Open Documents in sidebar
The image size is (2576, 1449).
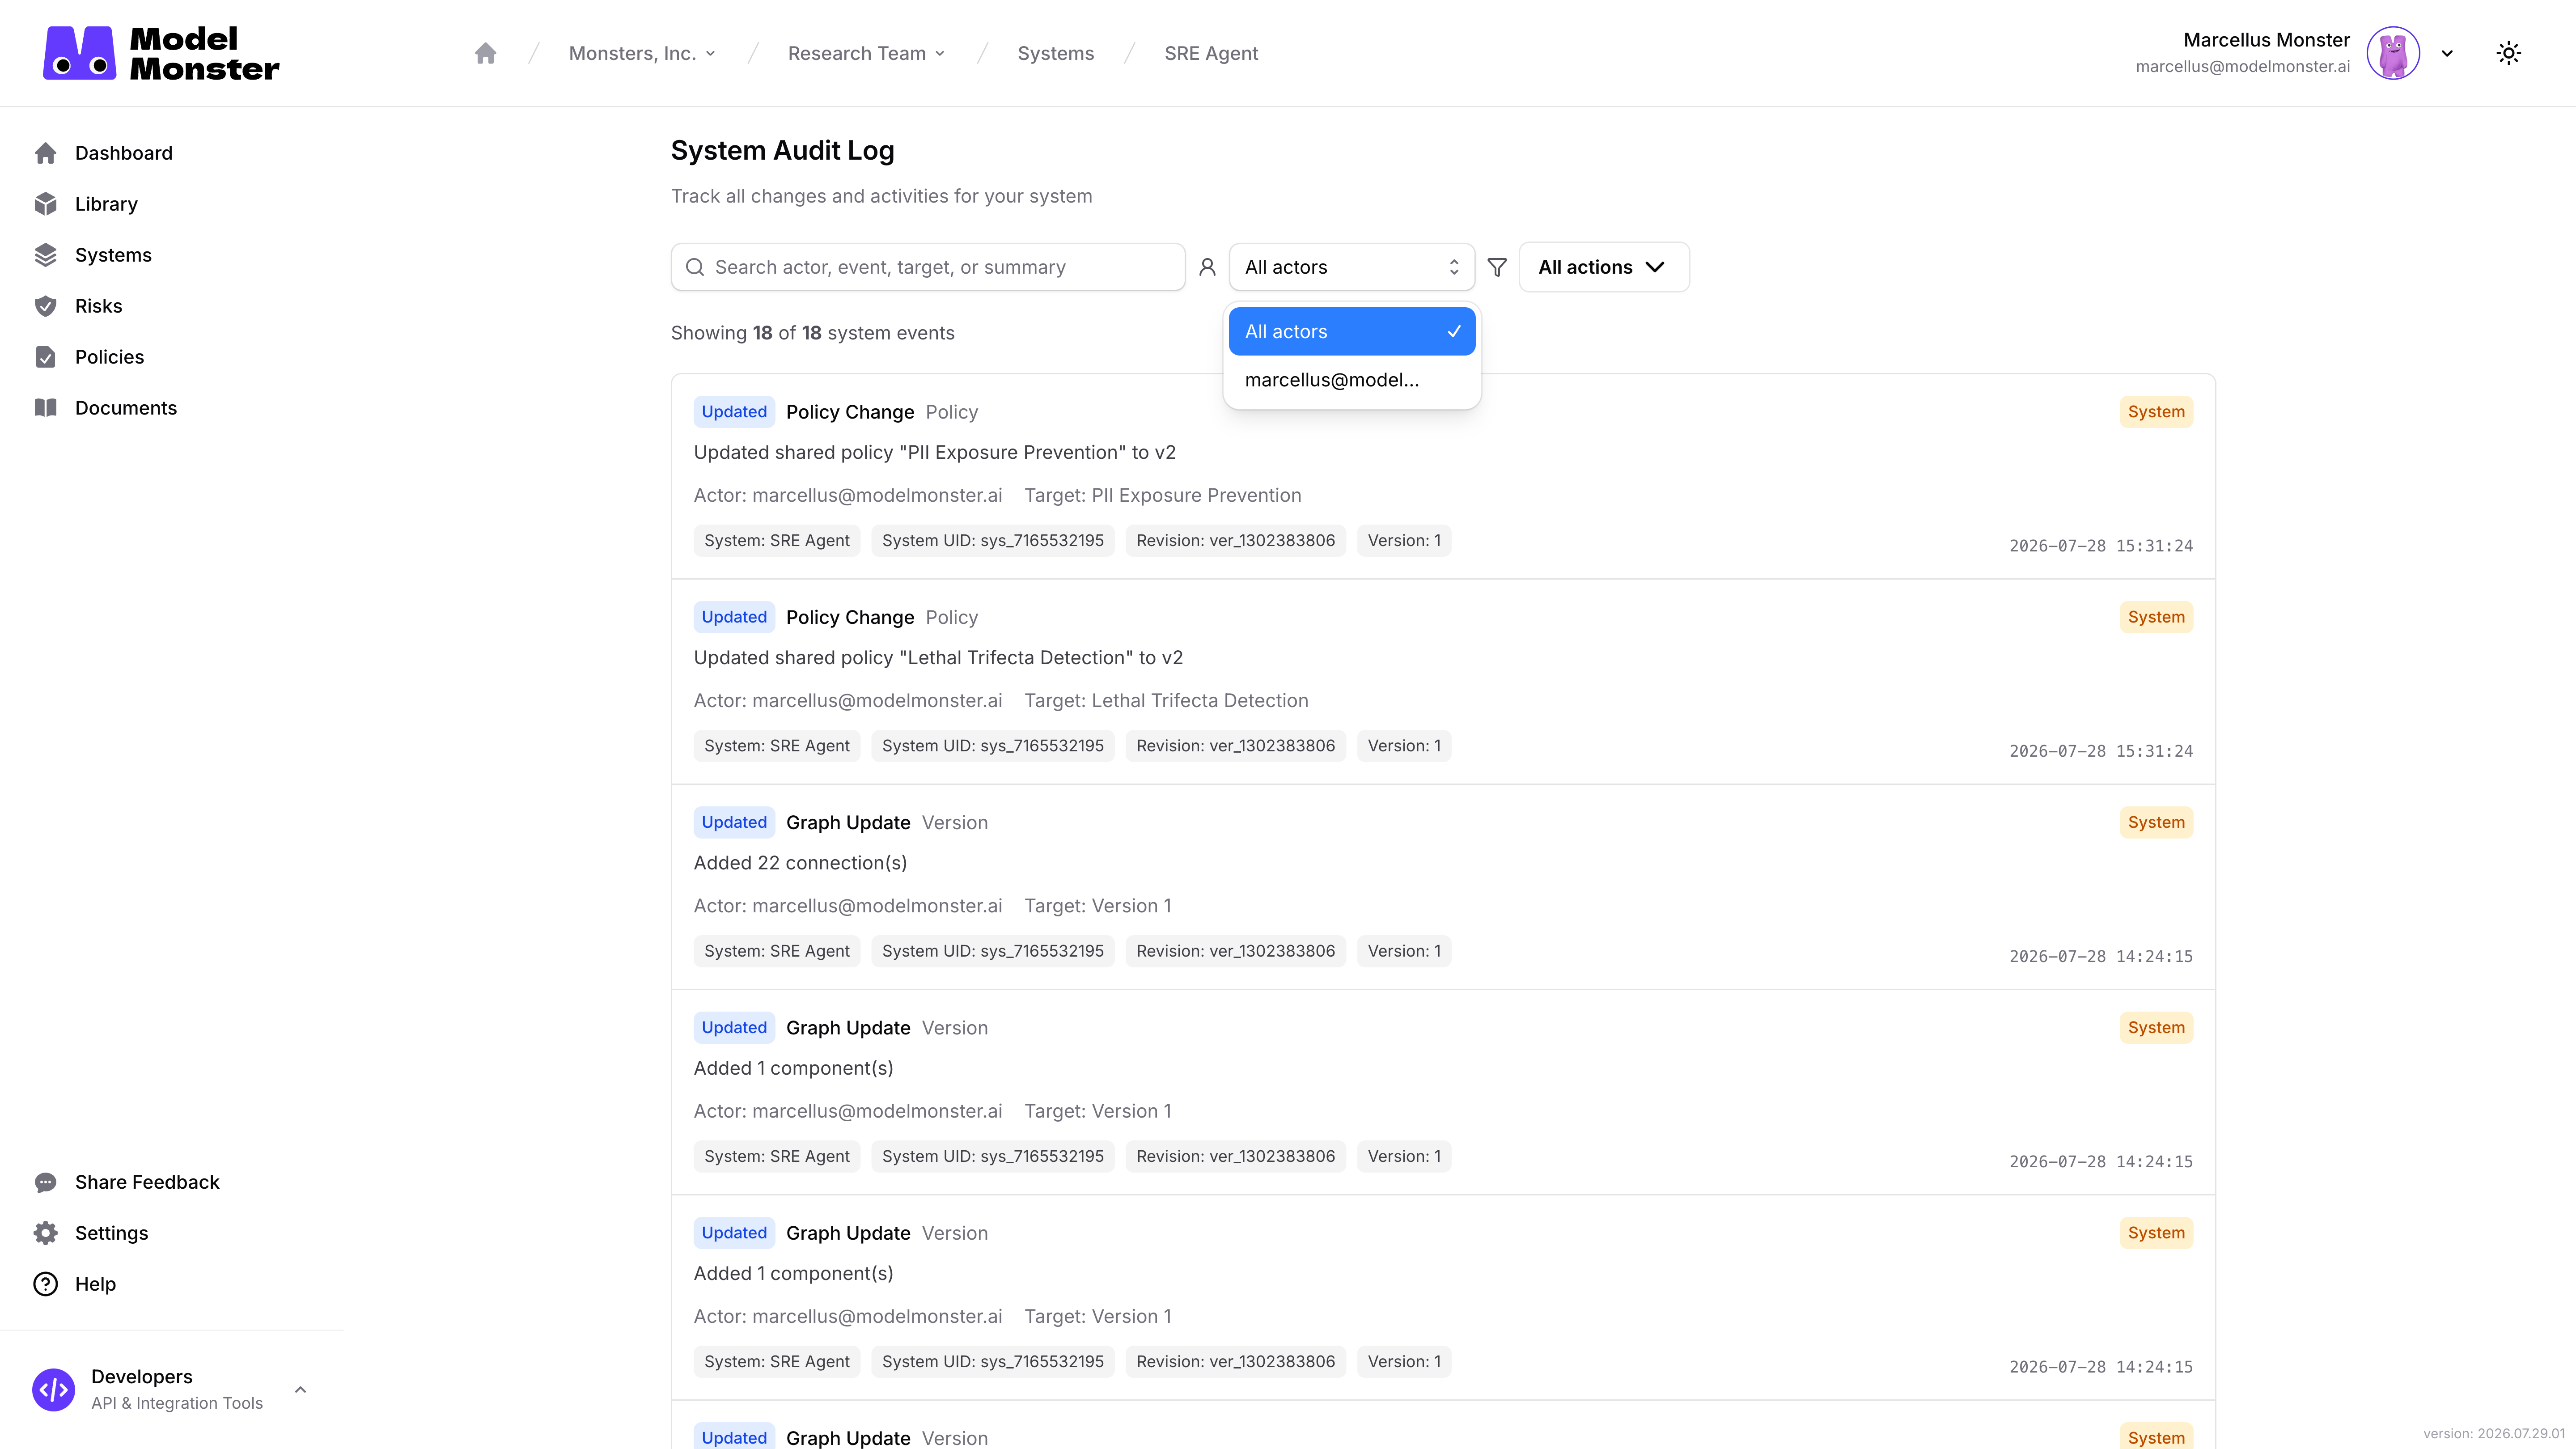coord(125,408)
